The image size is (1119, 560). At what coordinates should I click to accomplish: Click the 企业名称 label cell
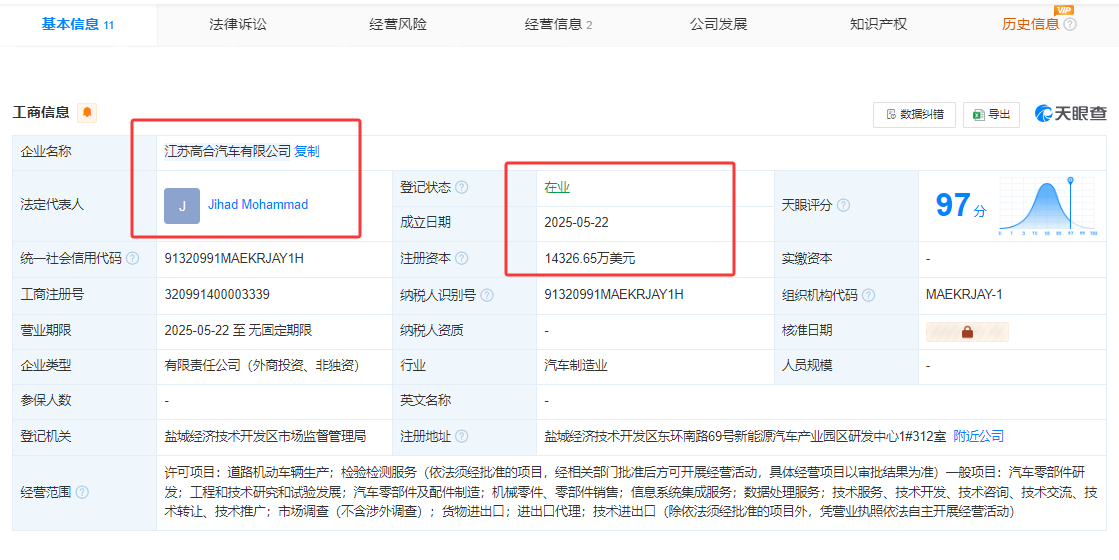pos(84,152)
